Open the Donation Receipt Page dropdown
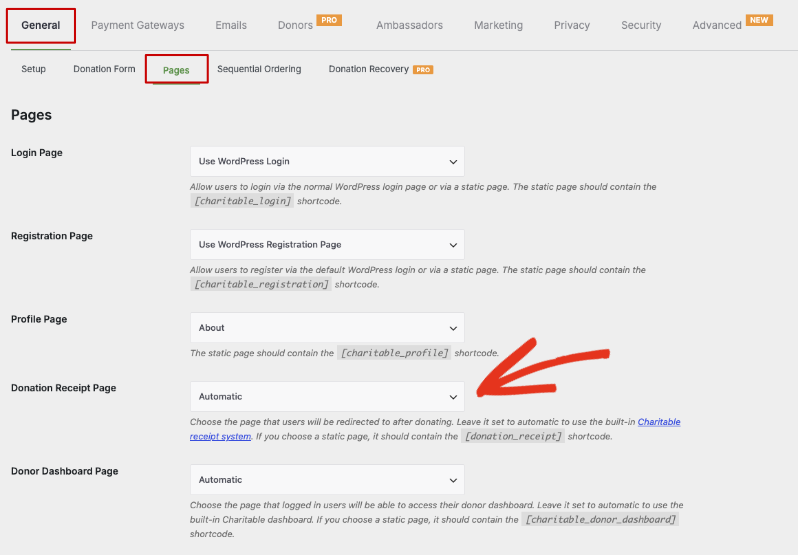This screenshot has height=555, width=798. click(327, 397)
